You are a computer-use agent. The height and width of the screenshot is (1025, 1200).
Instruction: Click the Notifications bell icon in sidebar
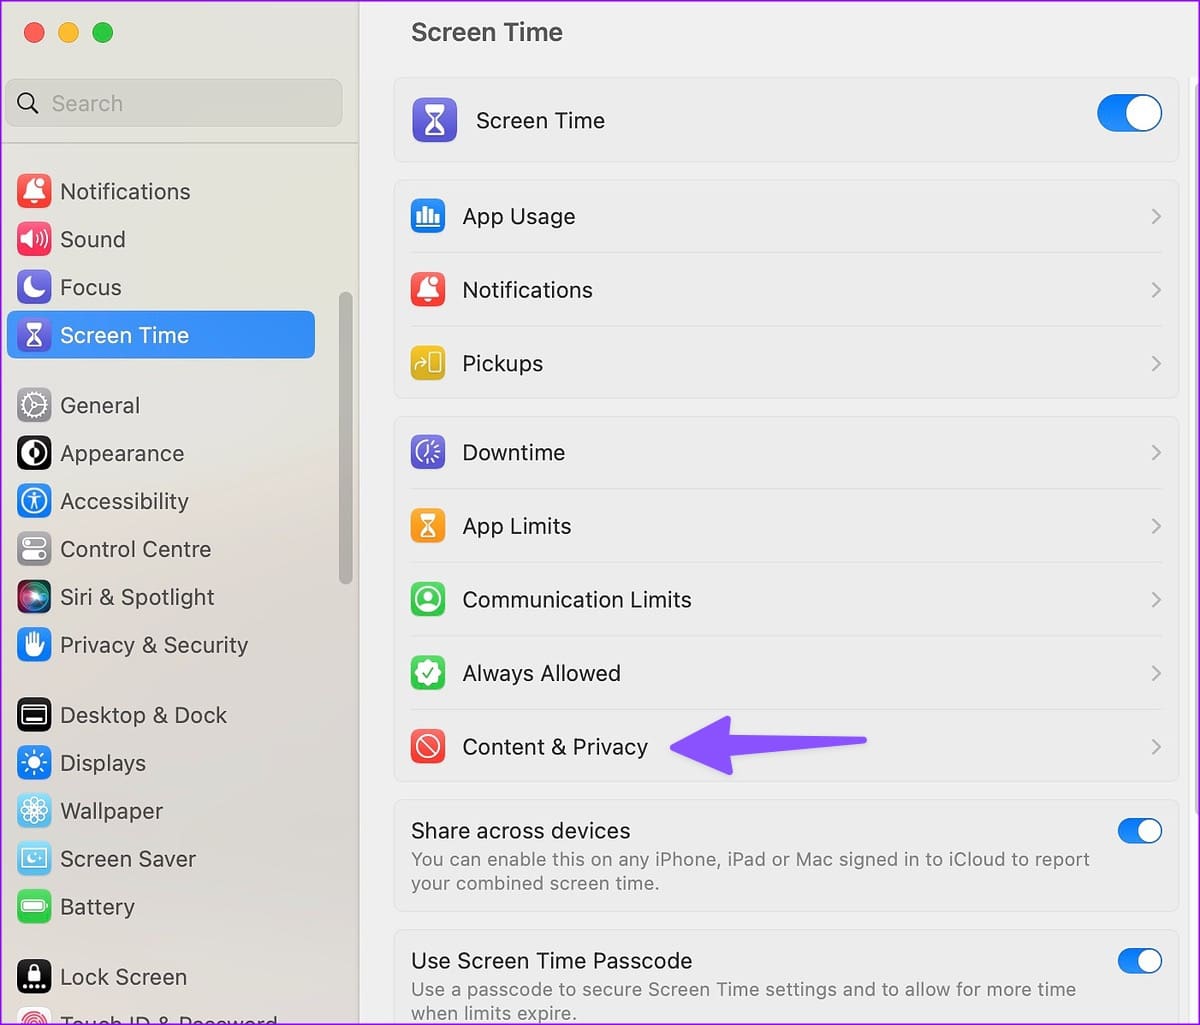point(34,191)
